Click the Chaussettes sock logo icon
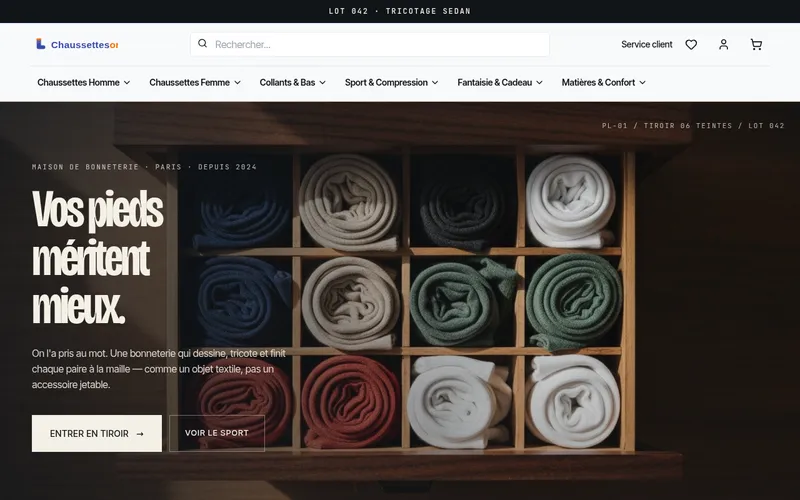Image resolution: width=800 pixels, height=500 pixels. [41, 44]
